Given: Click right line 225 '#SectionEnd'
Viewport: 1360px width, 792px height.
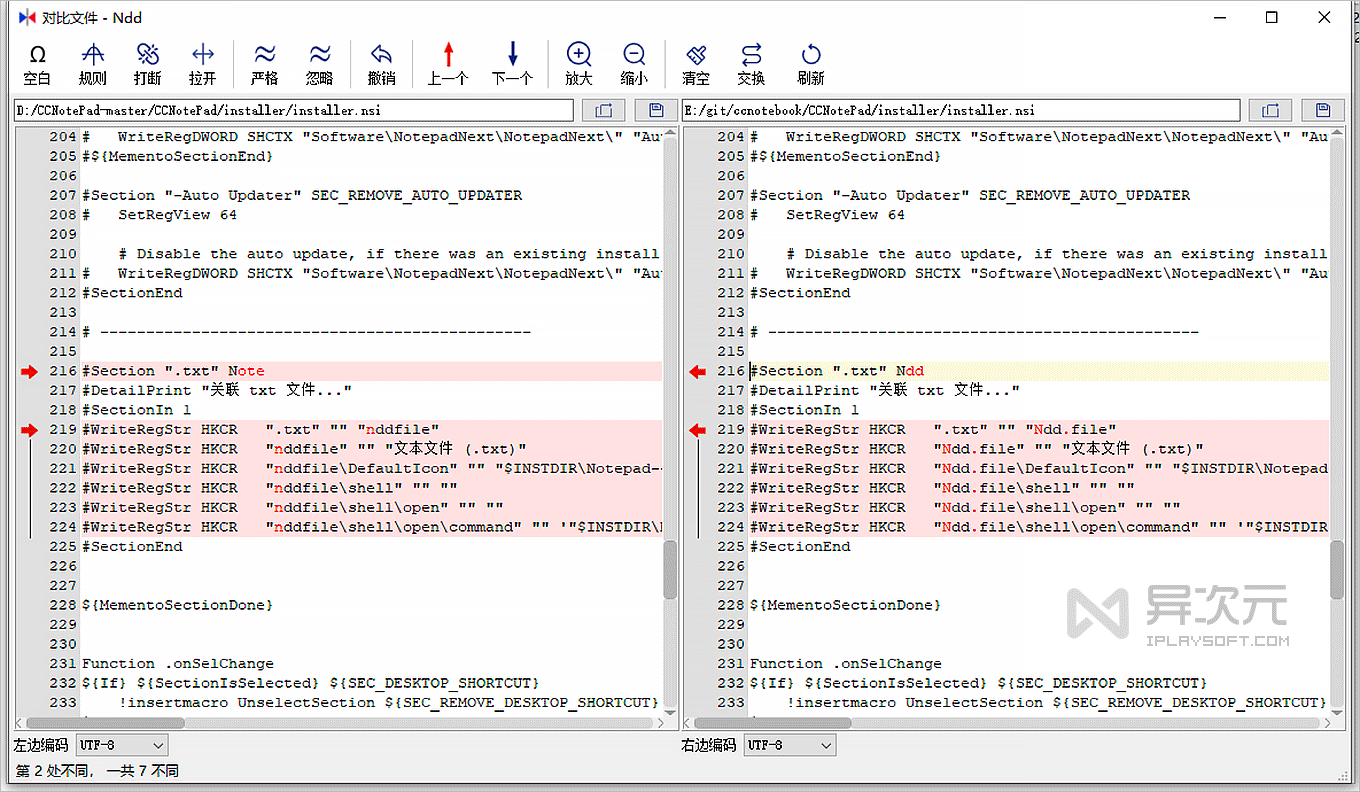Looking at the screenshot, I should point(800,547).
